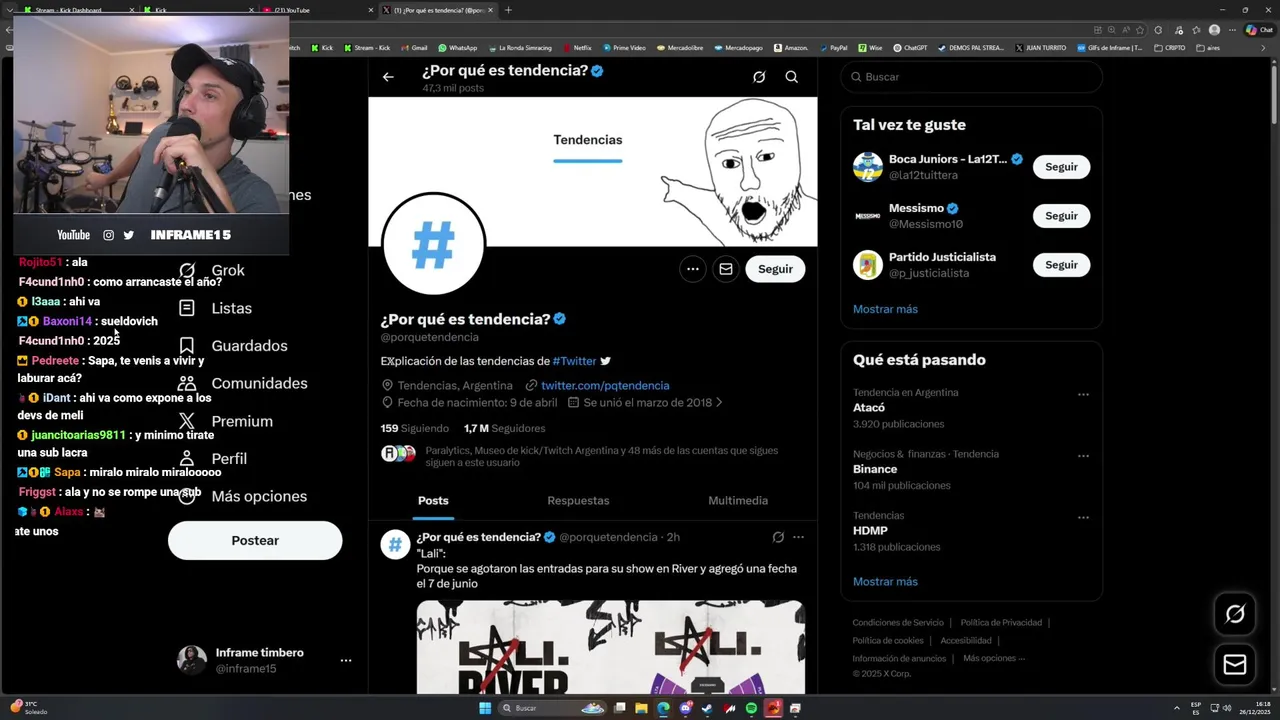Click Mostrar más under Qué está pasando
Image resolution: width=1280 pixels, height=720 pixels.
885,582
